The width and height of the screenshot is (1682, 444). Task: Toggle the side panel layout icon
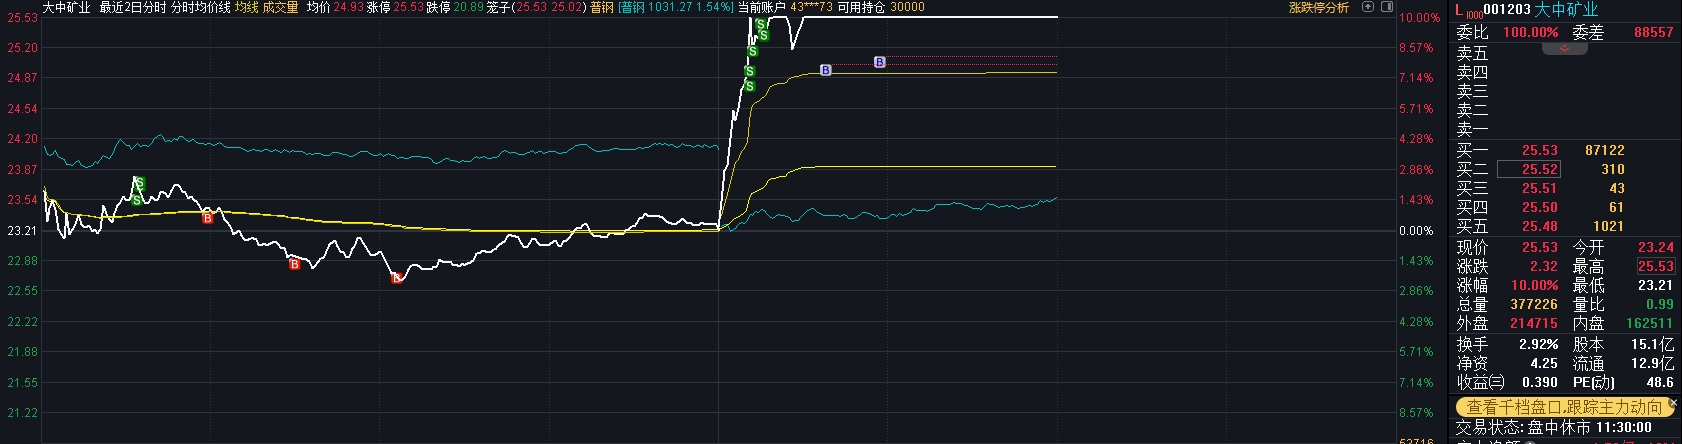coord(1386,7)
